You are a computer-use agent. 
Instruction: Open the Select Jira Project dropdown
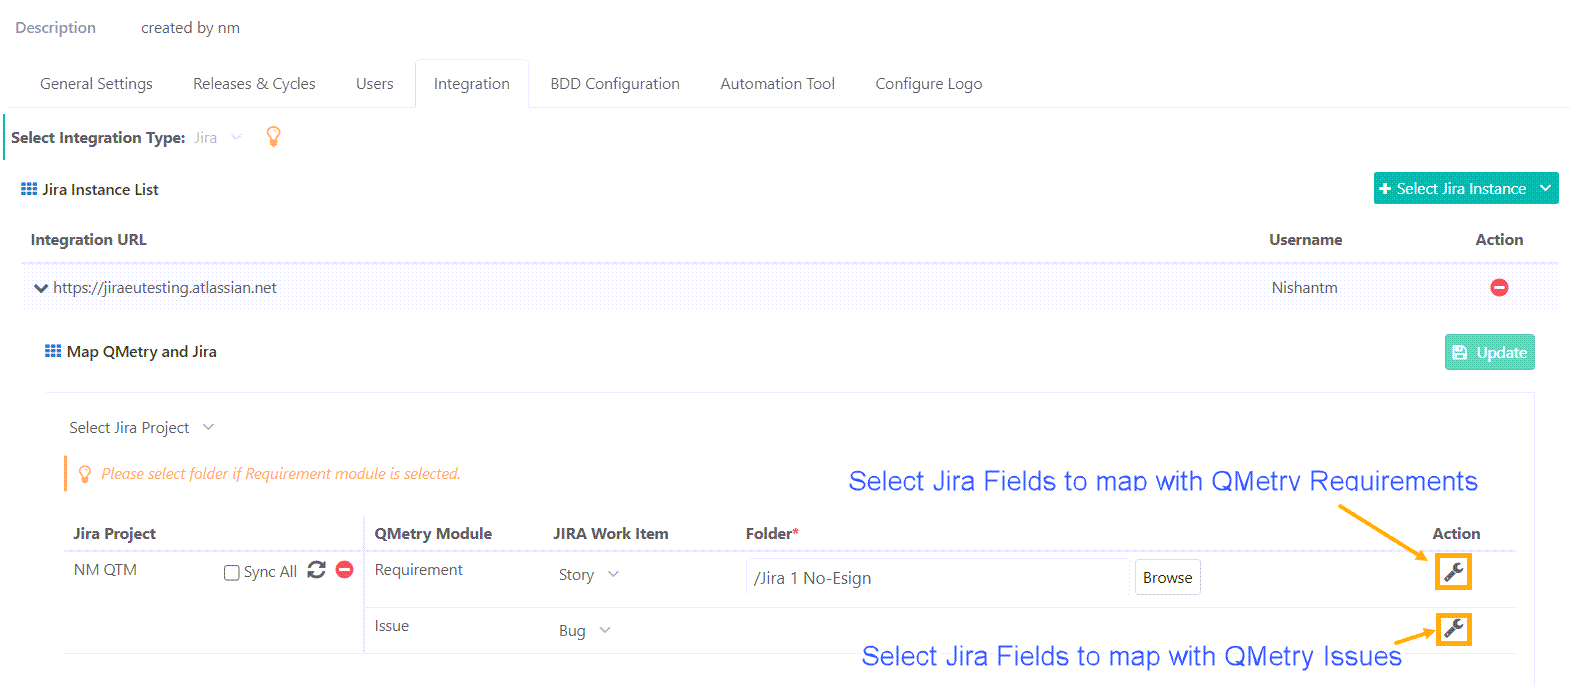click(x=142, y=427)
